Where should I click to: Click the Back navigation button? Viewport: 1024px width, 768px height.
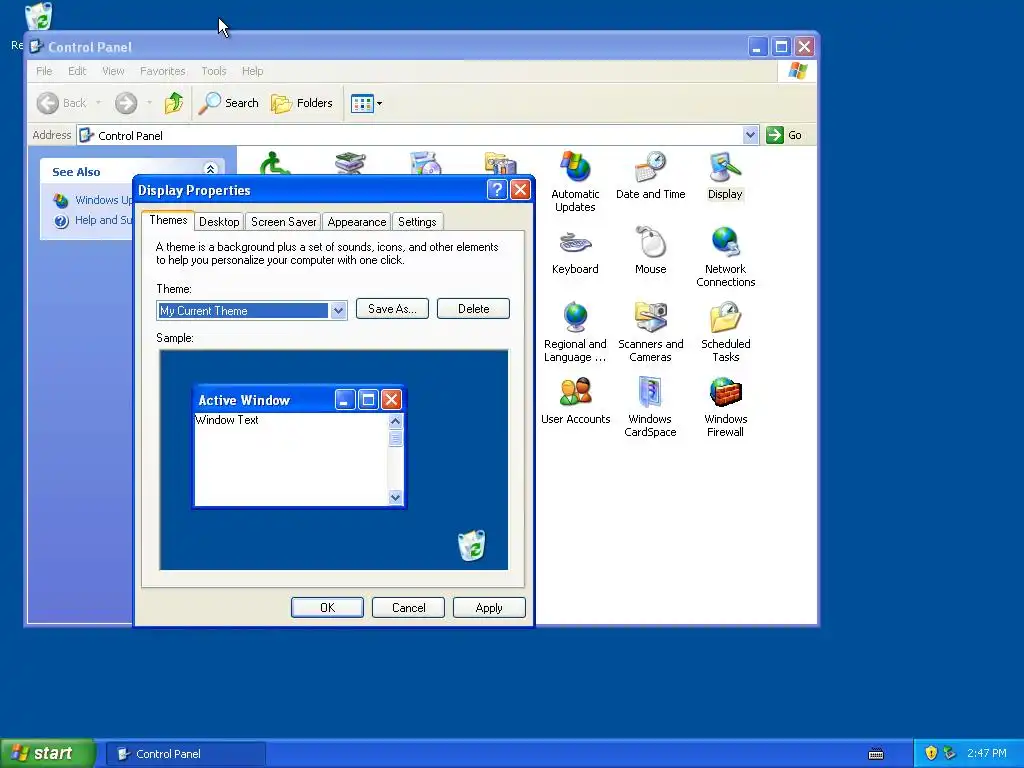[x=61, y=103]
